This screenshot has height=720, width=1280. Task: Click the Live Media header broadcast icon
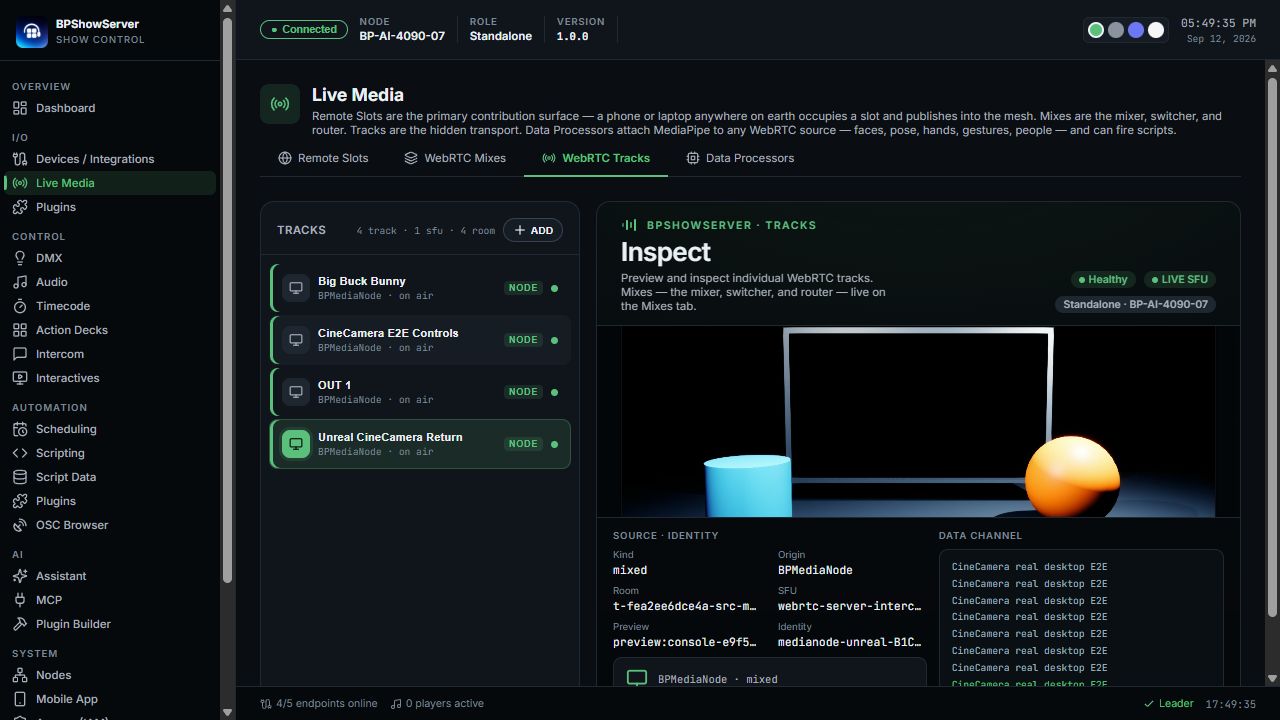click(x=280, y=104)
